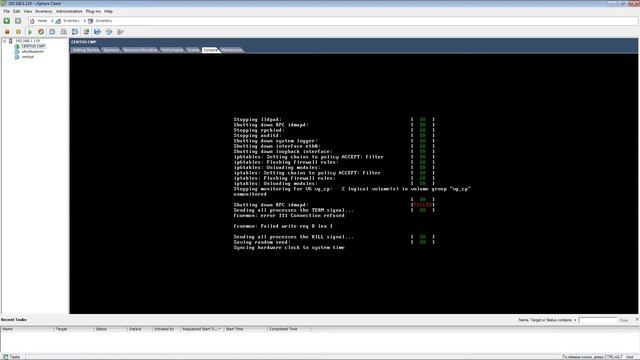This screenshot has width=640, height=360.
Task: Select the third VM below ubuntuserver
Action: (28, 57)
